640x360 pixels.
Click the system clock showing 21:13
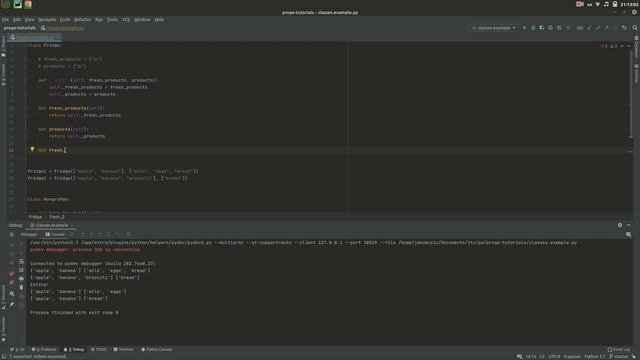tap(629, 4)
